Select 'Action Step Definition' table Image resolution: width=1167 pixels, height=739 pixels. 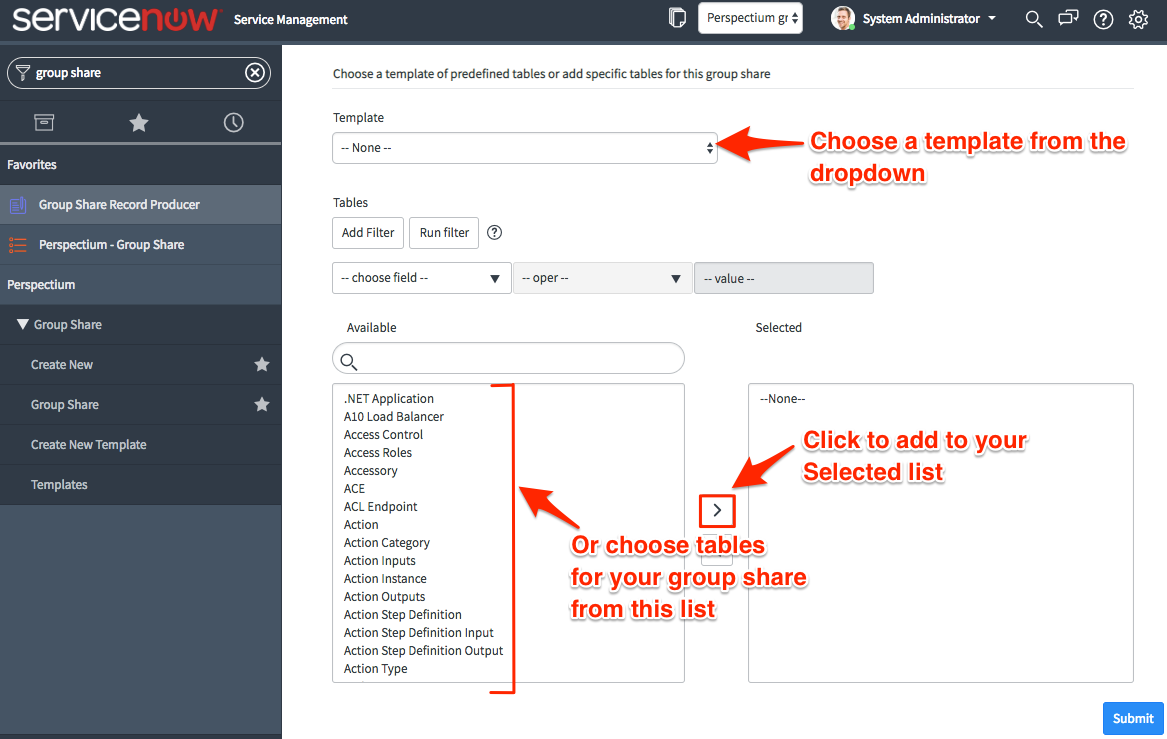tap(403, 615)
